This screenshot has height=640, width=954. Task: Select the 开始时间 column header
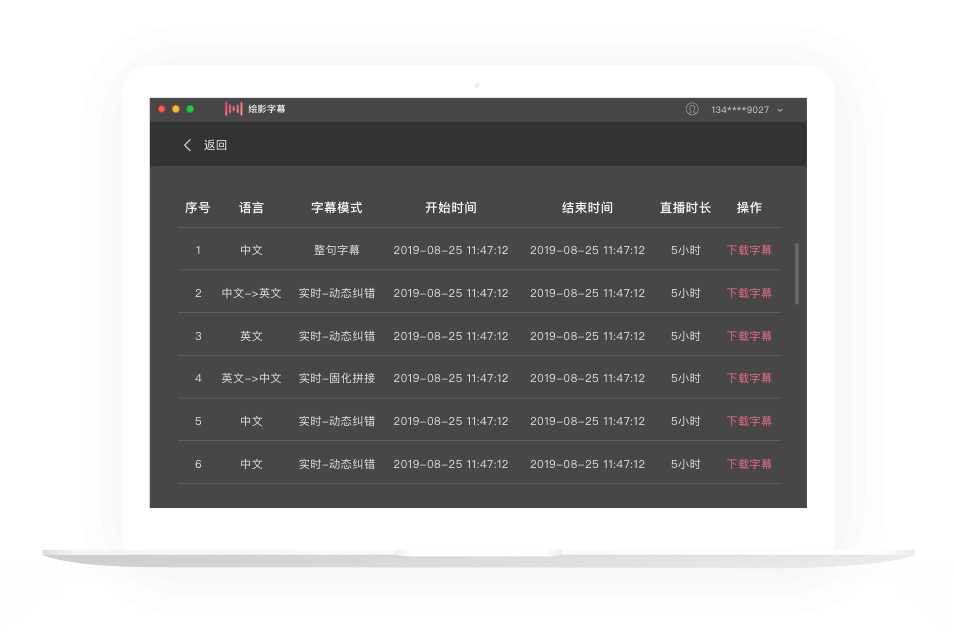[x=451, y=208]
